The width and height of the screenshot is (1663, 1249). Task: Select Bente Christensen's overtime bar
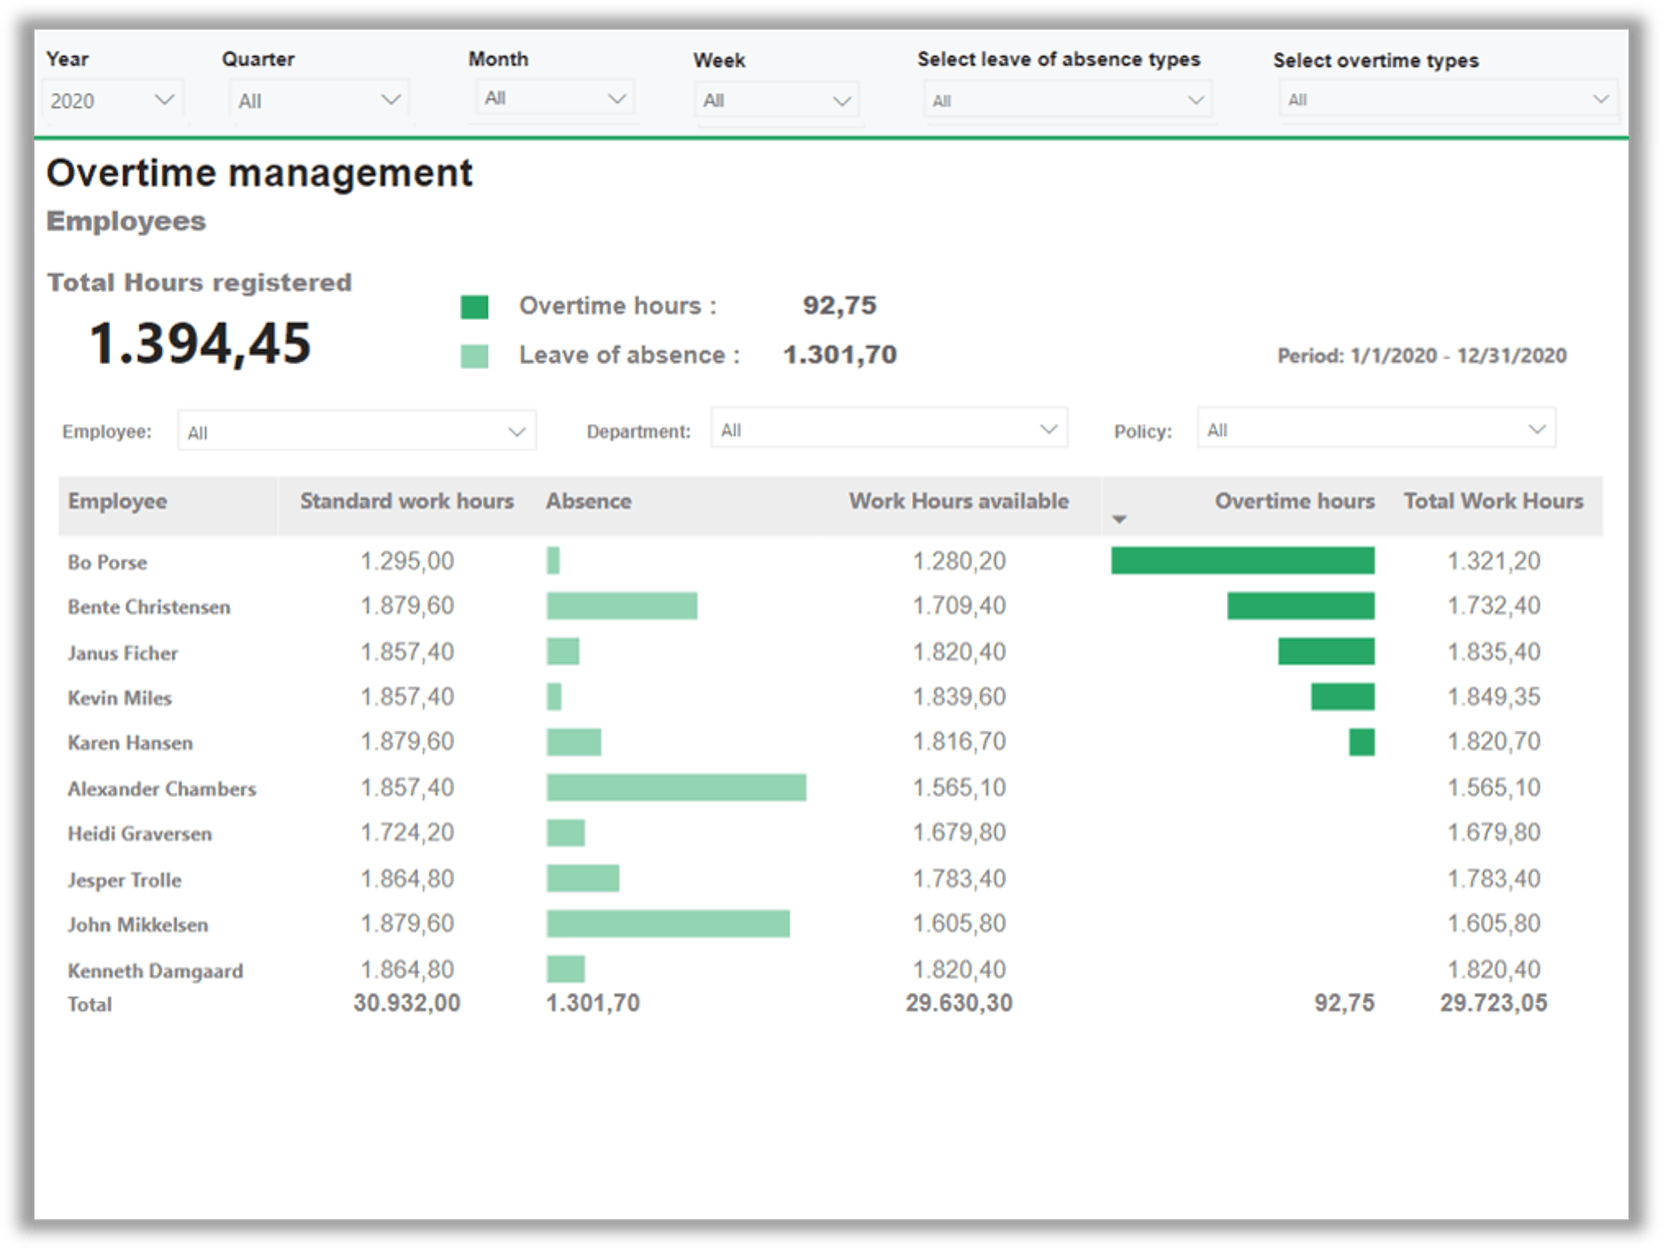[x=1300, y=606]
